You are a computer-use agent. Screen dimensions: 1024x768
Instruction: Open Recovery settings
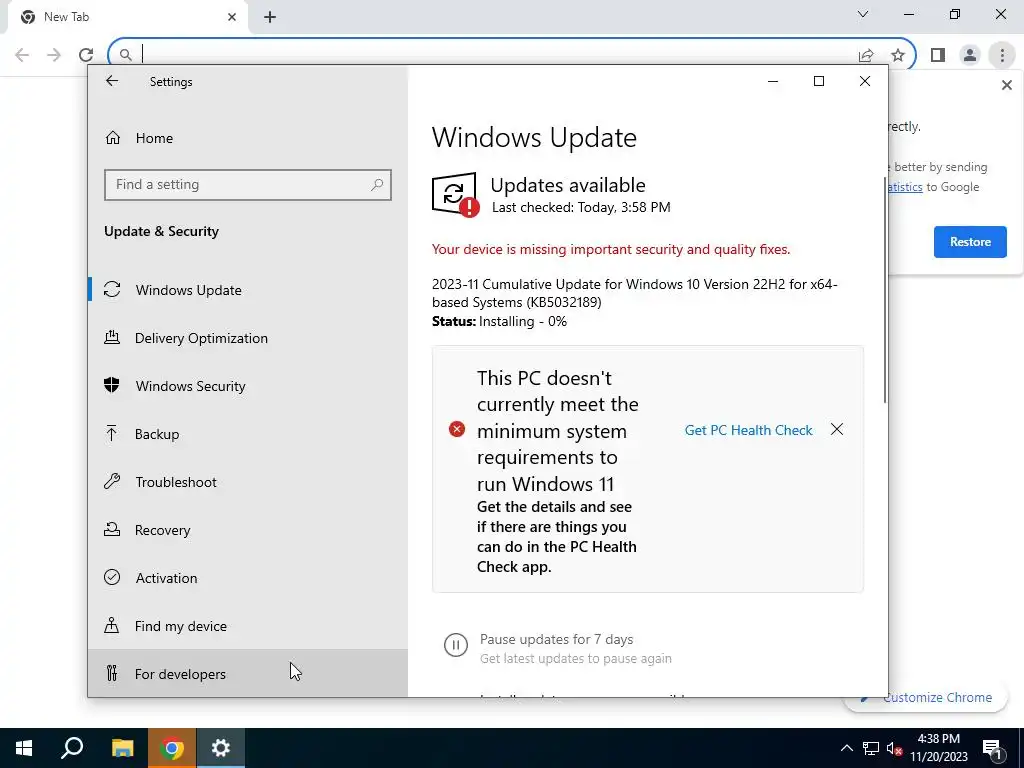point(248,530)
